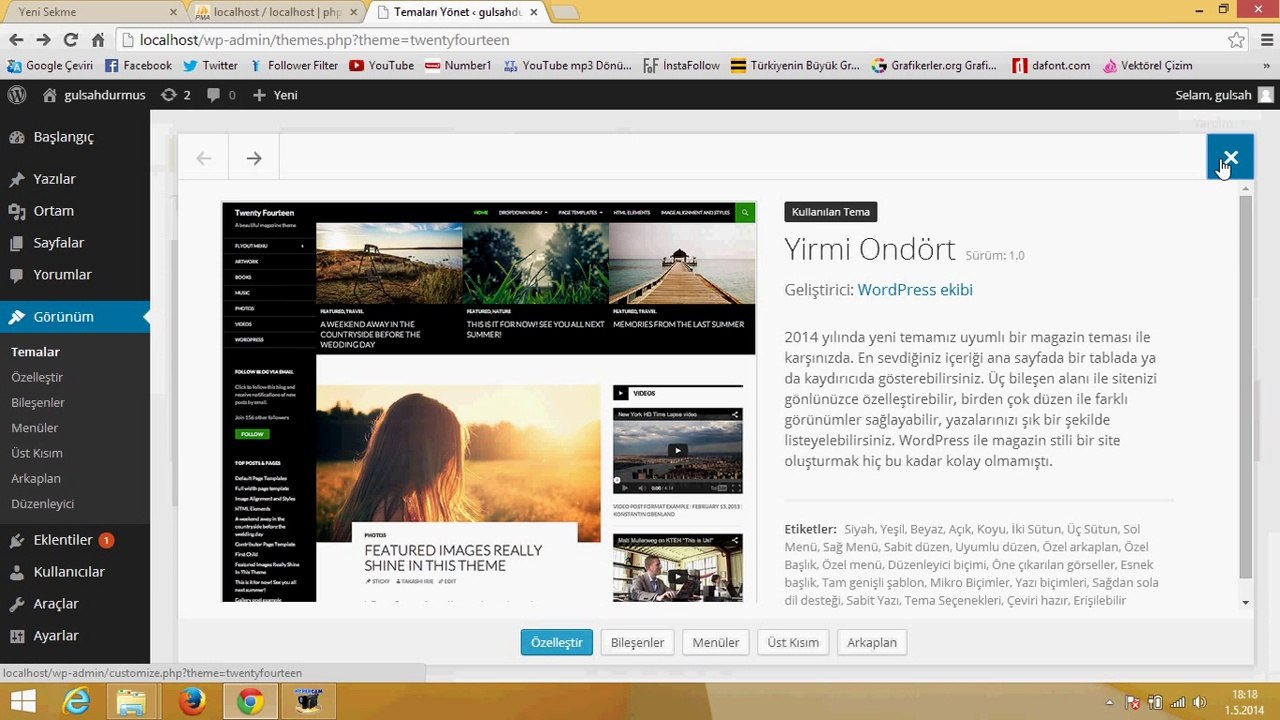Open the Özelleştir submenu item in the sidebar

click(37, 377)
